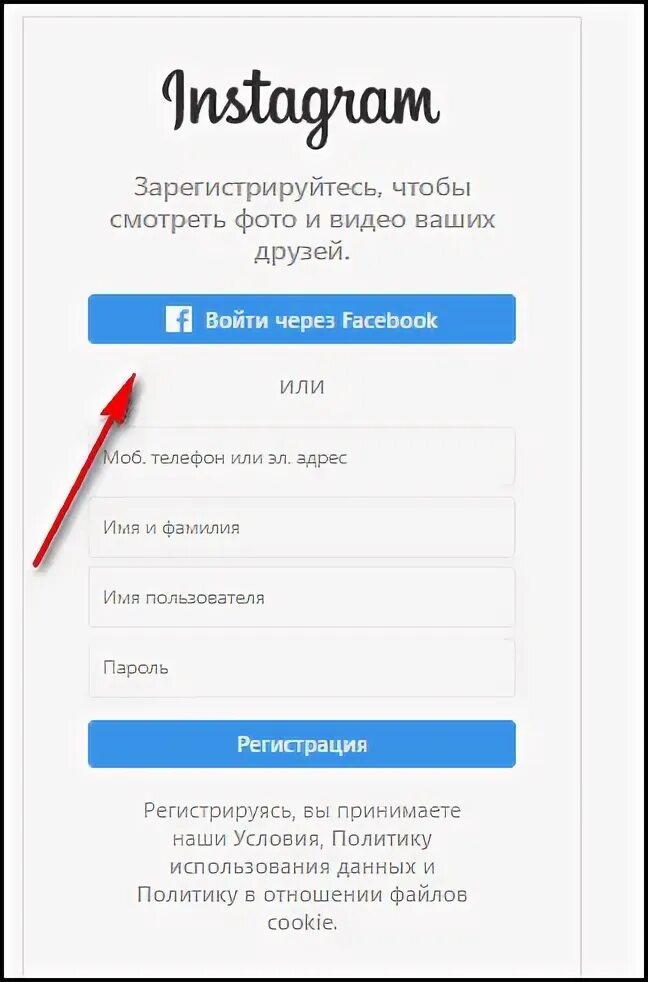Viewport: 648px width, 982px height.
Task: Submit the form with the 'Регистрация' button
Action: [302, 744]
